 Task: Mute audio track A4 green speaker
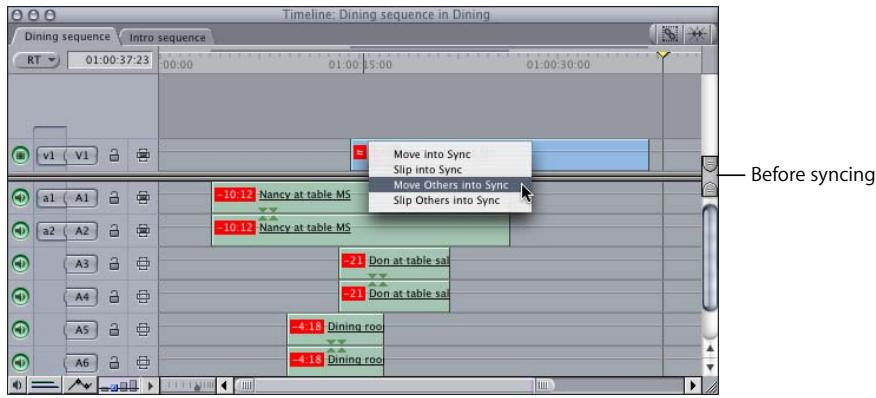tap(20, 296)
